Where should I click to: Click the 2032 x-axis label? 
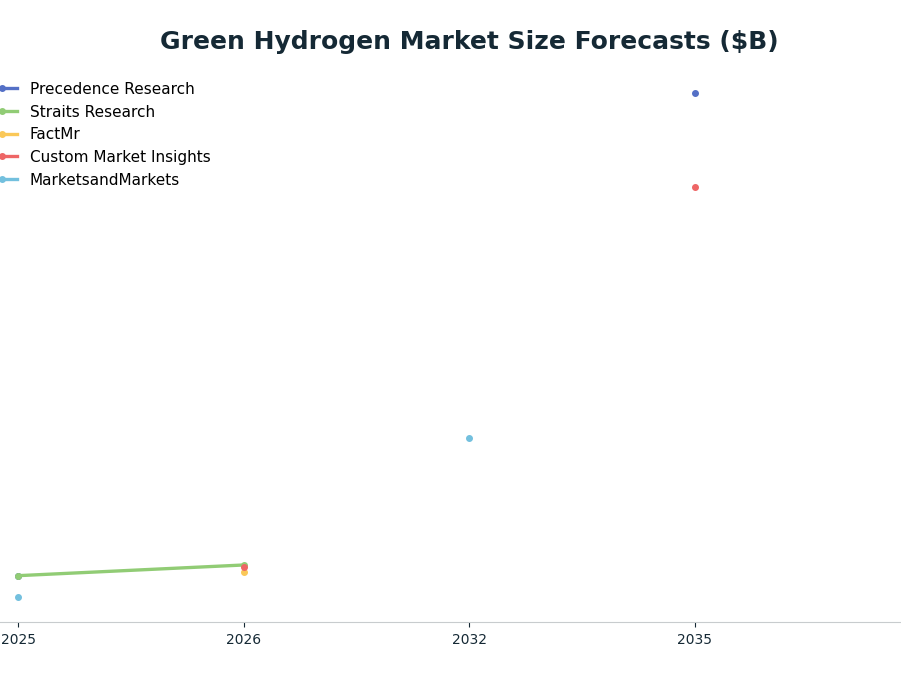click(x=469, y=639)
